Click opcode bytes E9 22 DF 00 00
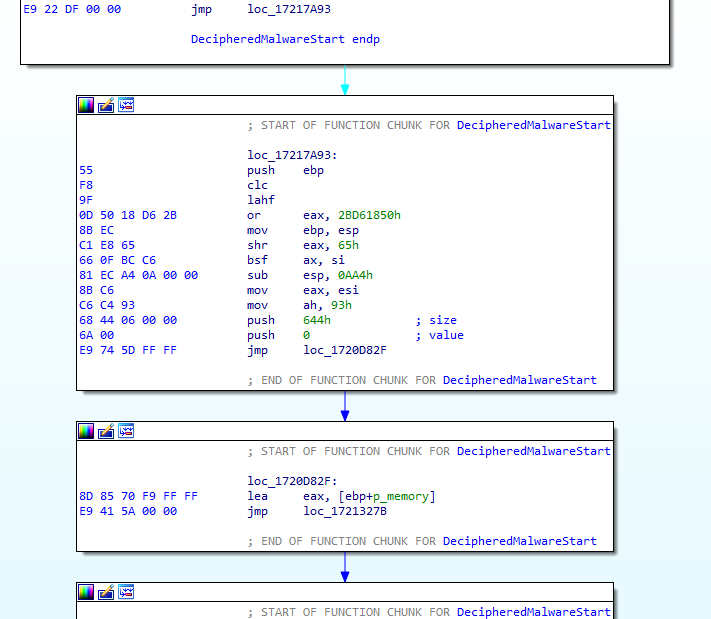The image size is (711, 619). [72, 9]
